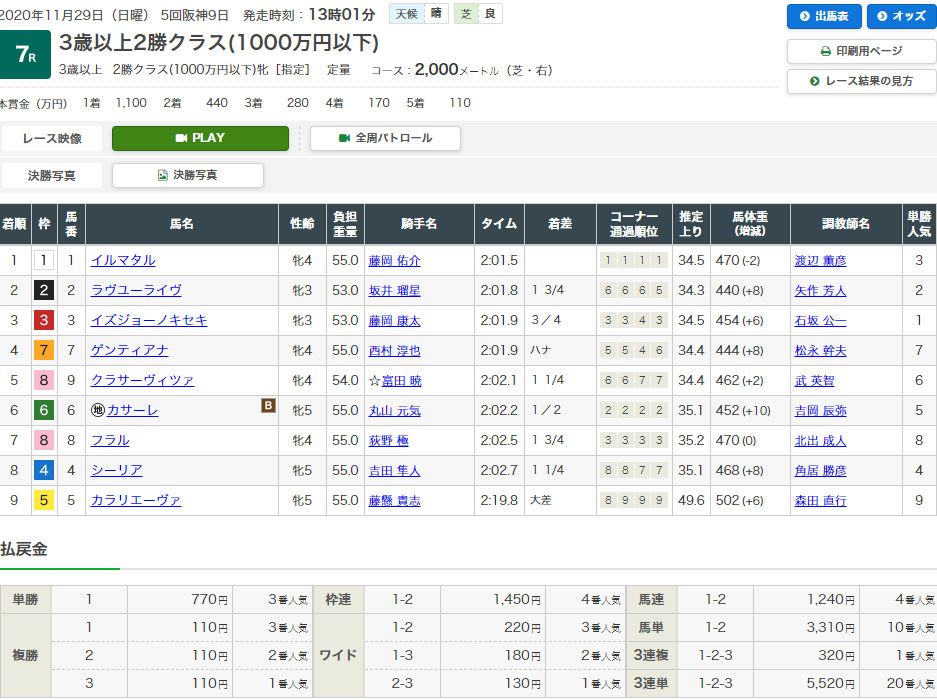Open the 印刷用ページ printable page
The height and width of the screenshot is (700, 937).
pos(861,51)
